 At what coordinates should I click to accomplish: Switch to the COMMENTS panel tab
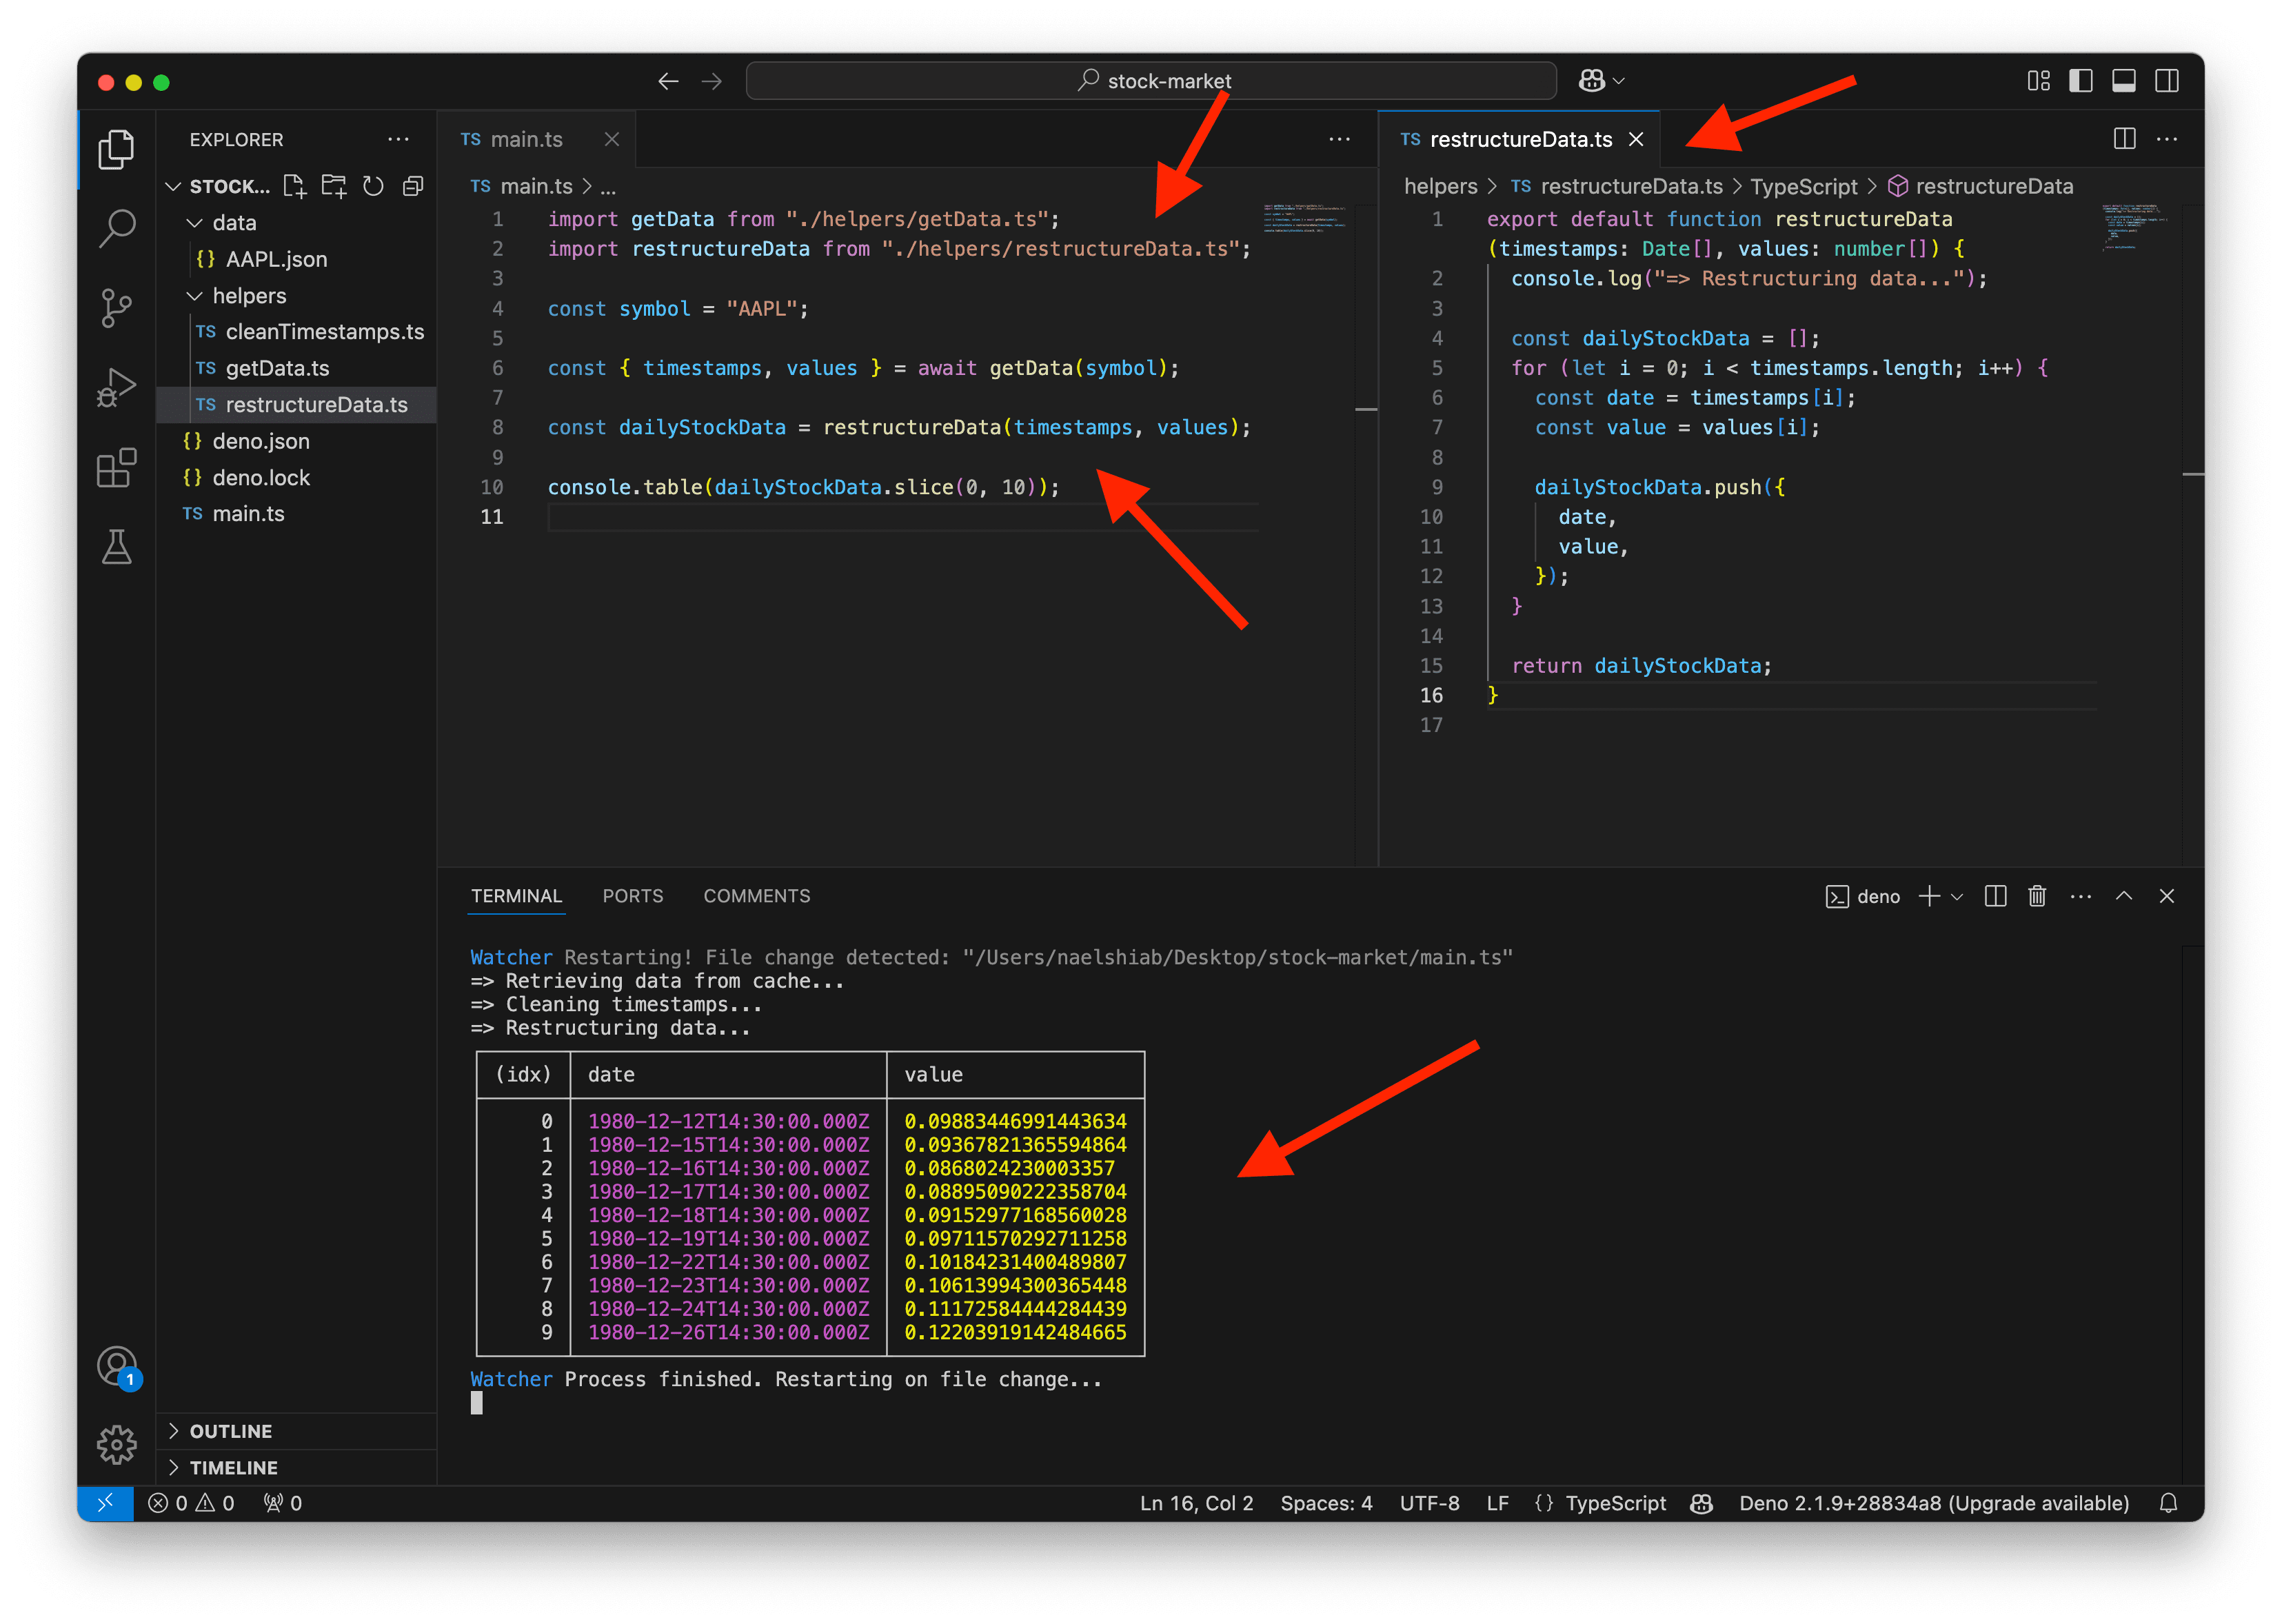(757, 897)
